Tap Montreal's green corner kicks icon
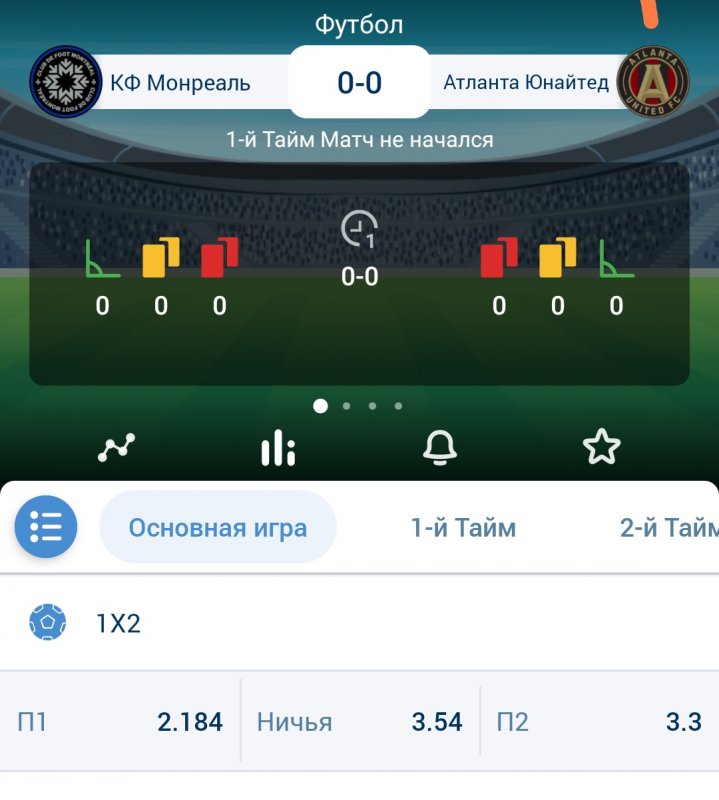The height and width of the screenshot is (800, 719). [103, 259]
